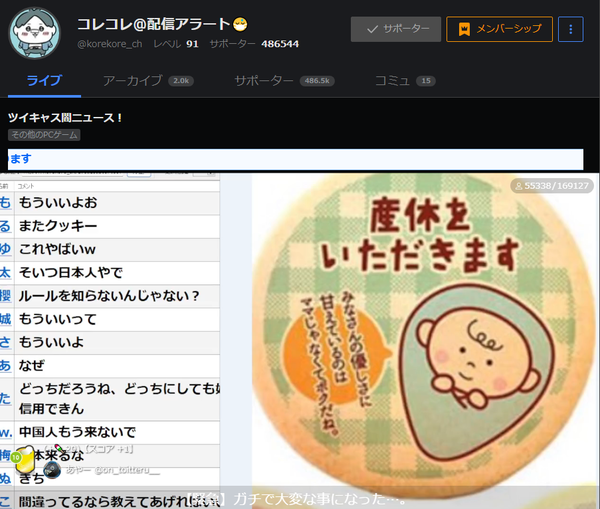
Task: Click the コメント column header
Action: tap(26, 186)
